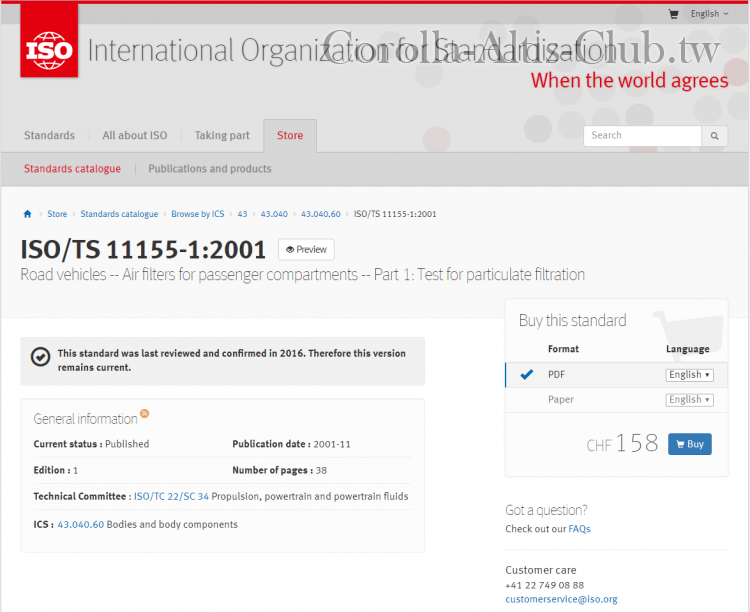This screenshot has width=750, height=612.
Task: Click the confirmed-status checkmark icon
Action: click(x=41, y=356)
